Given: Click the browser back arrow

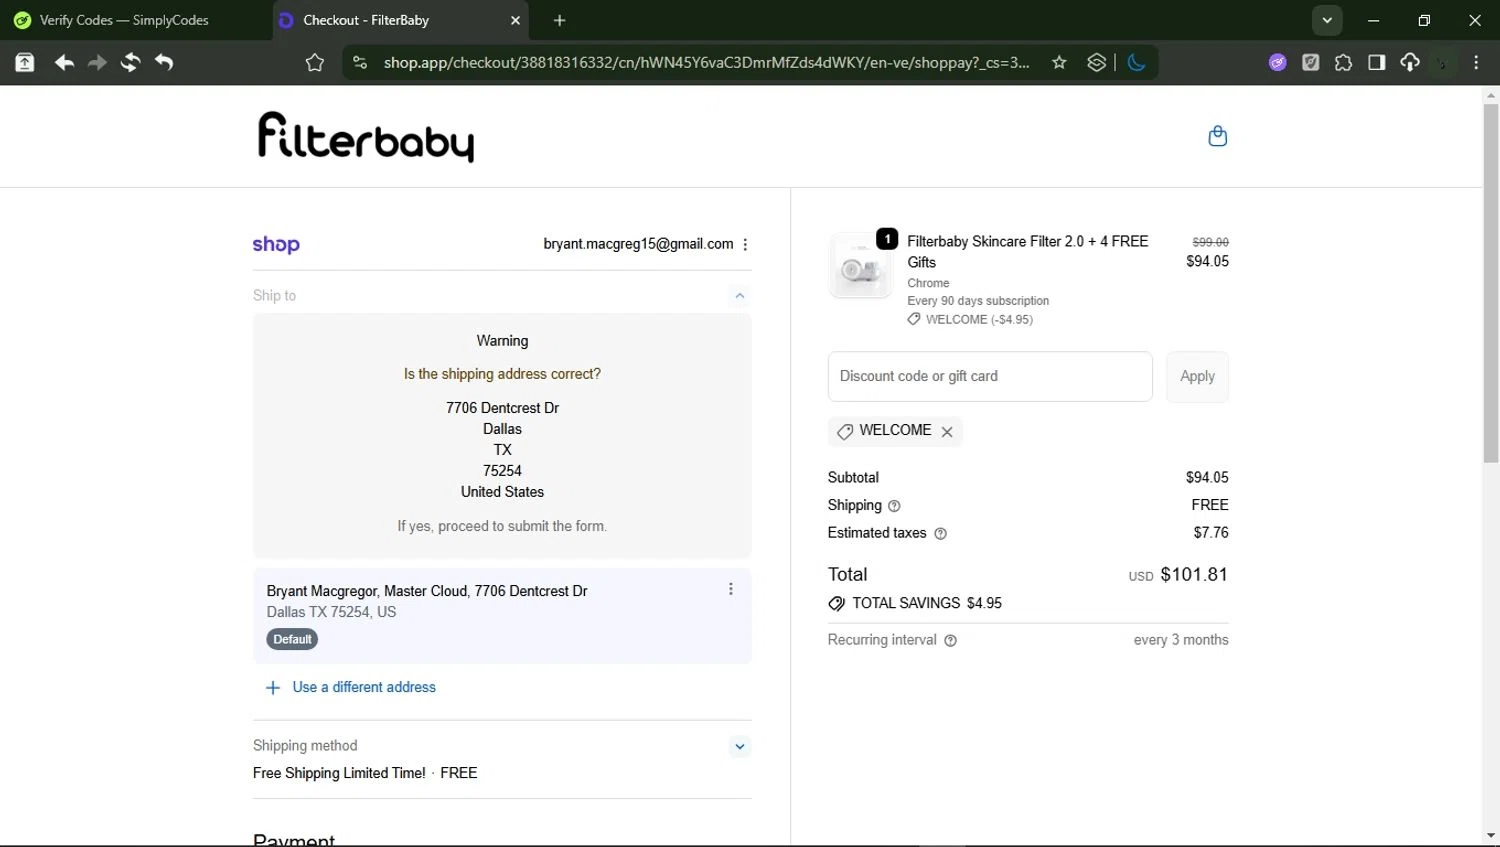Looking at the screenshot, I should pos(64,62).
